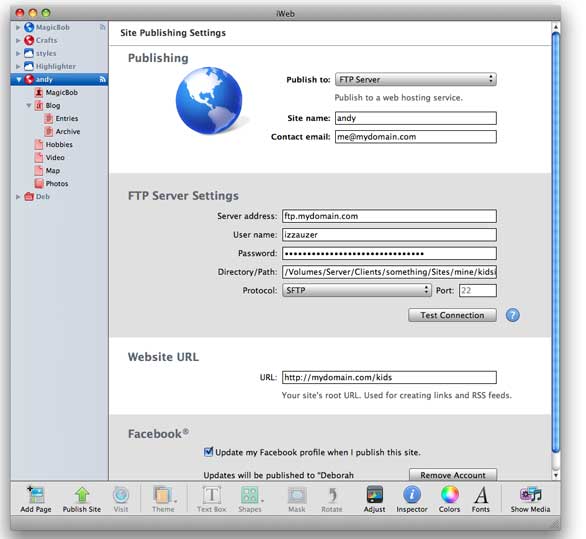The image size is (586, 539).
Task: Select the Archive blog page
Action: coord(62,132)
